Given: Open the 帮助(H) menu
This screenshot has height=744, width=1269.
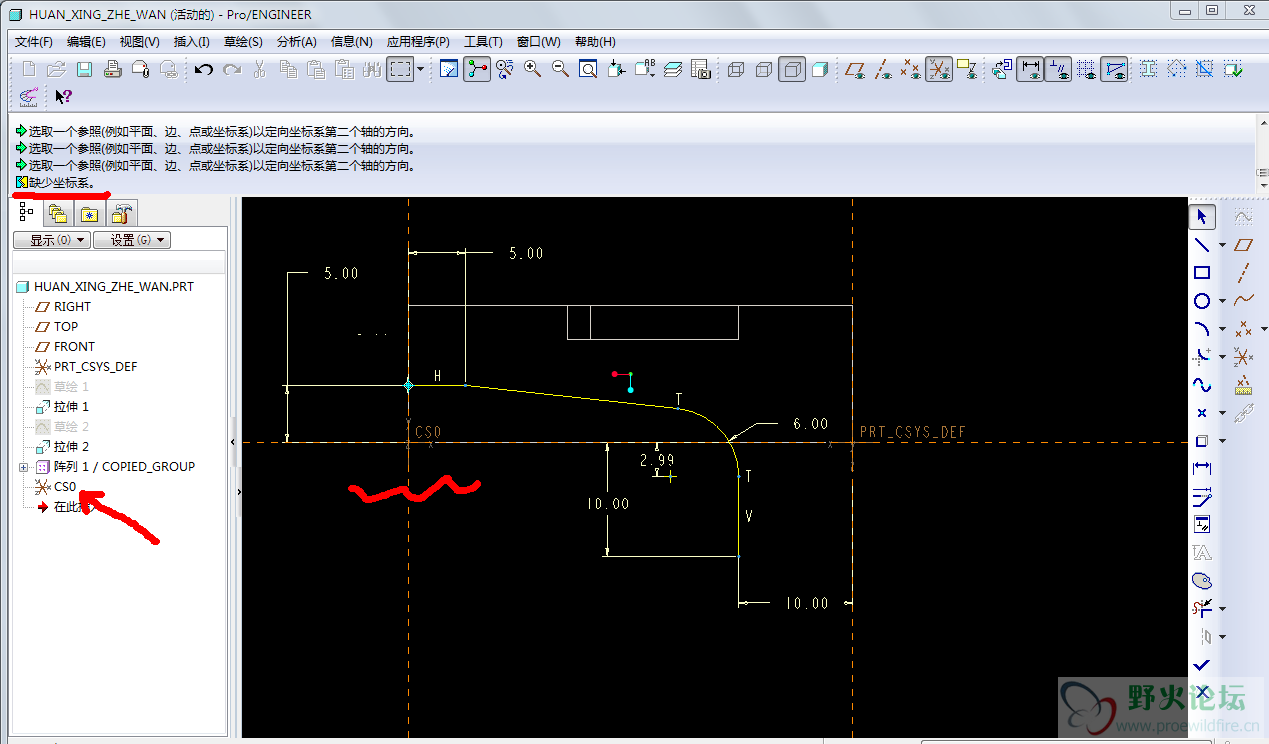Looking at the screenshot, I should 595,42.
